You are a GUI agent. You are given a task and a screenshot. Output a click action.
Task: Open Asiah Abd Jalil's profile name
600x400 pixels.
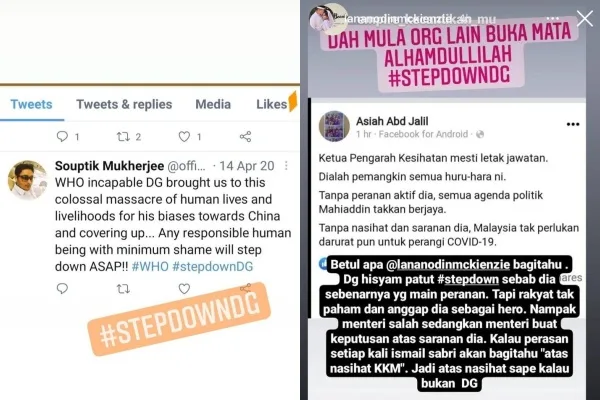point(392,121)
